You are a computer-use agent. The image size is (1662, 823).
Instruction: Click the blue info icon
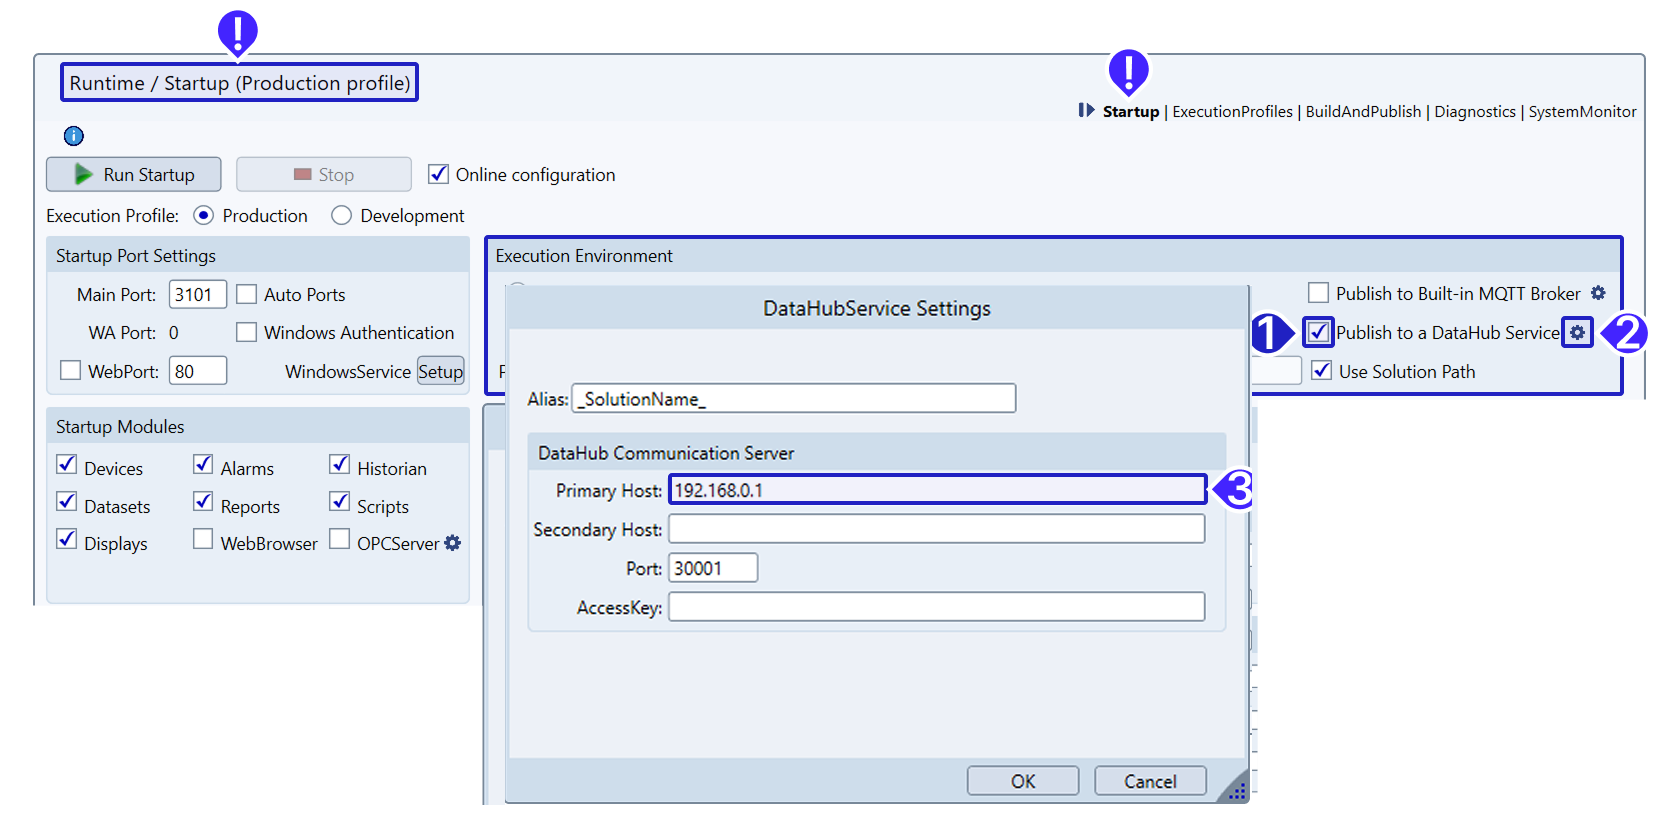point(74,136)
